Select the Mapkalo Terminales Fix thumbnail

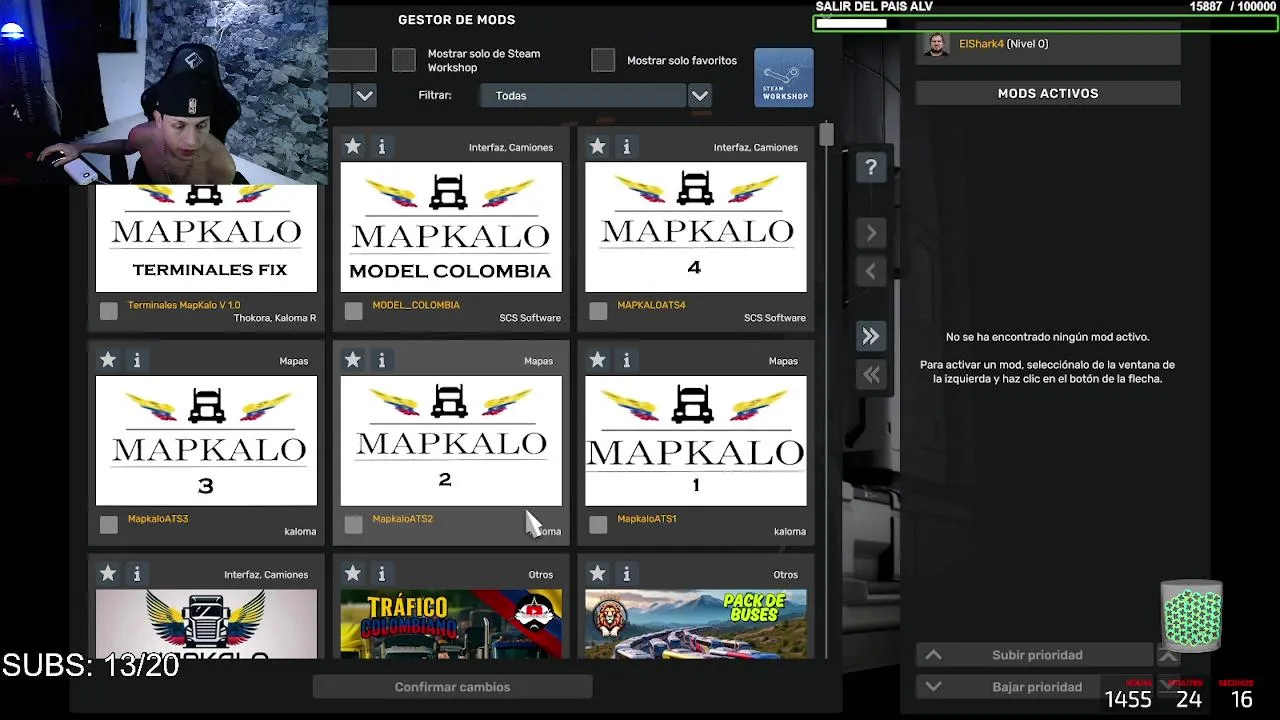click(206, 238)
